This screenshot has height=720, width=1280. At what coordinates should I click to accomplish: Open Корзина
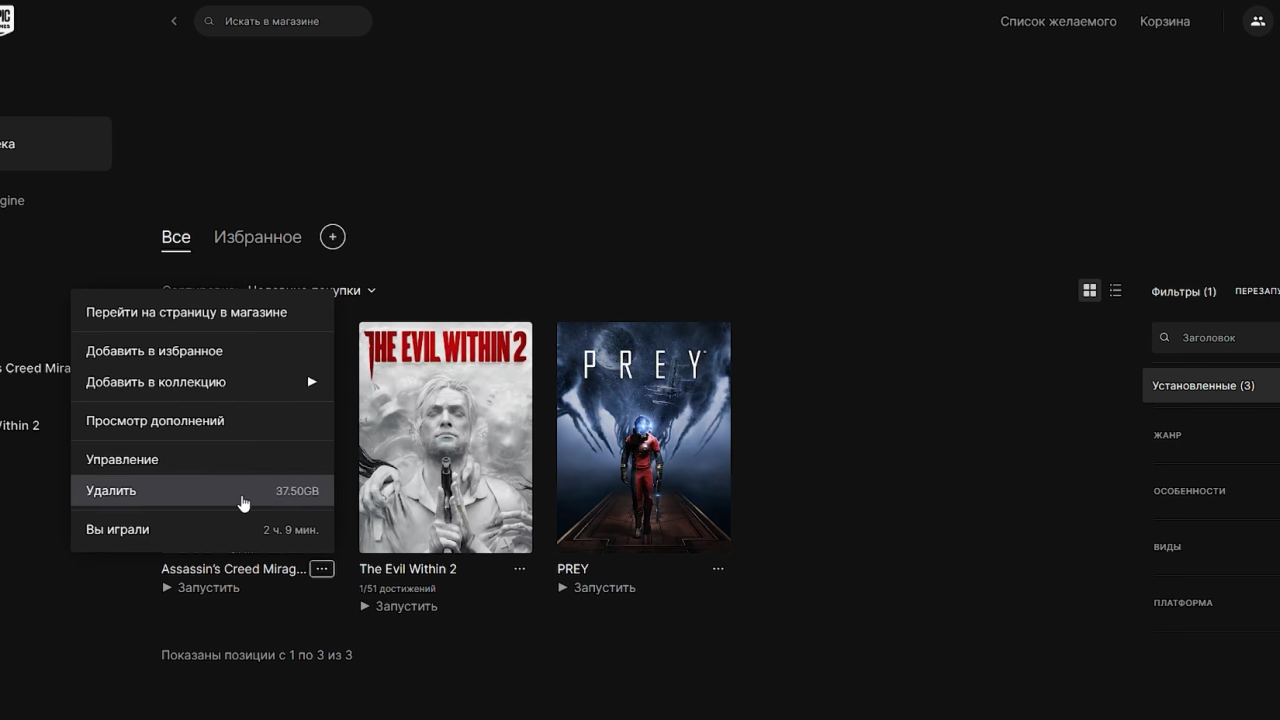(x=1165, y=21)
